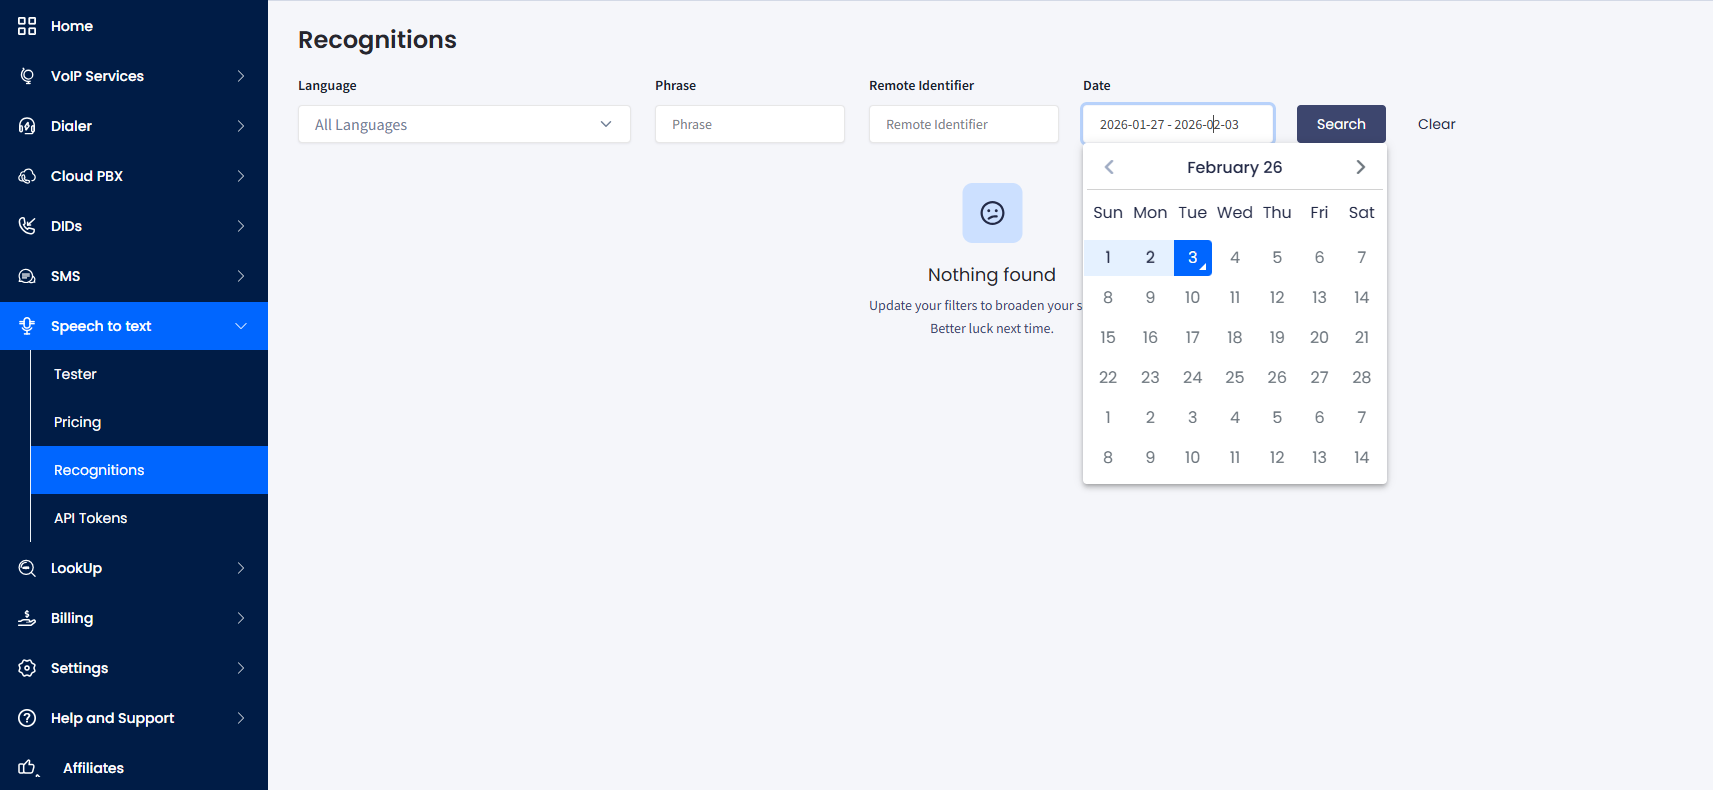Click the Clear filters button

click(x=1436, y=124)
